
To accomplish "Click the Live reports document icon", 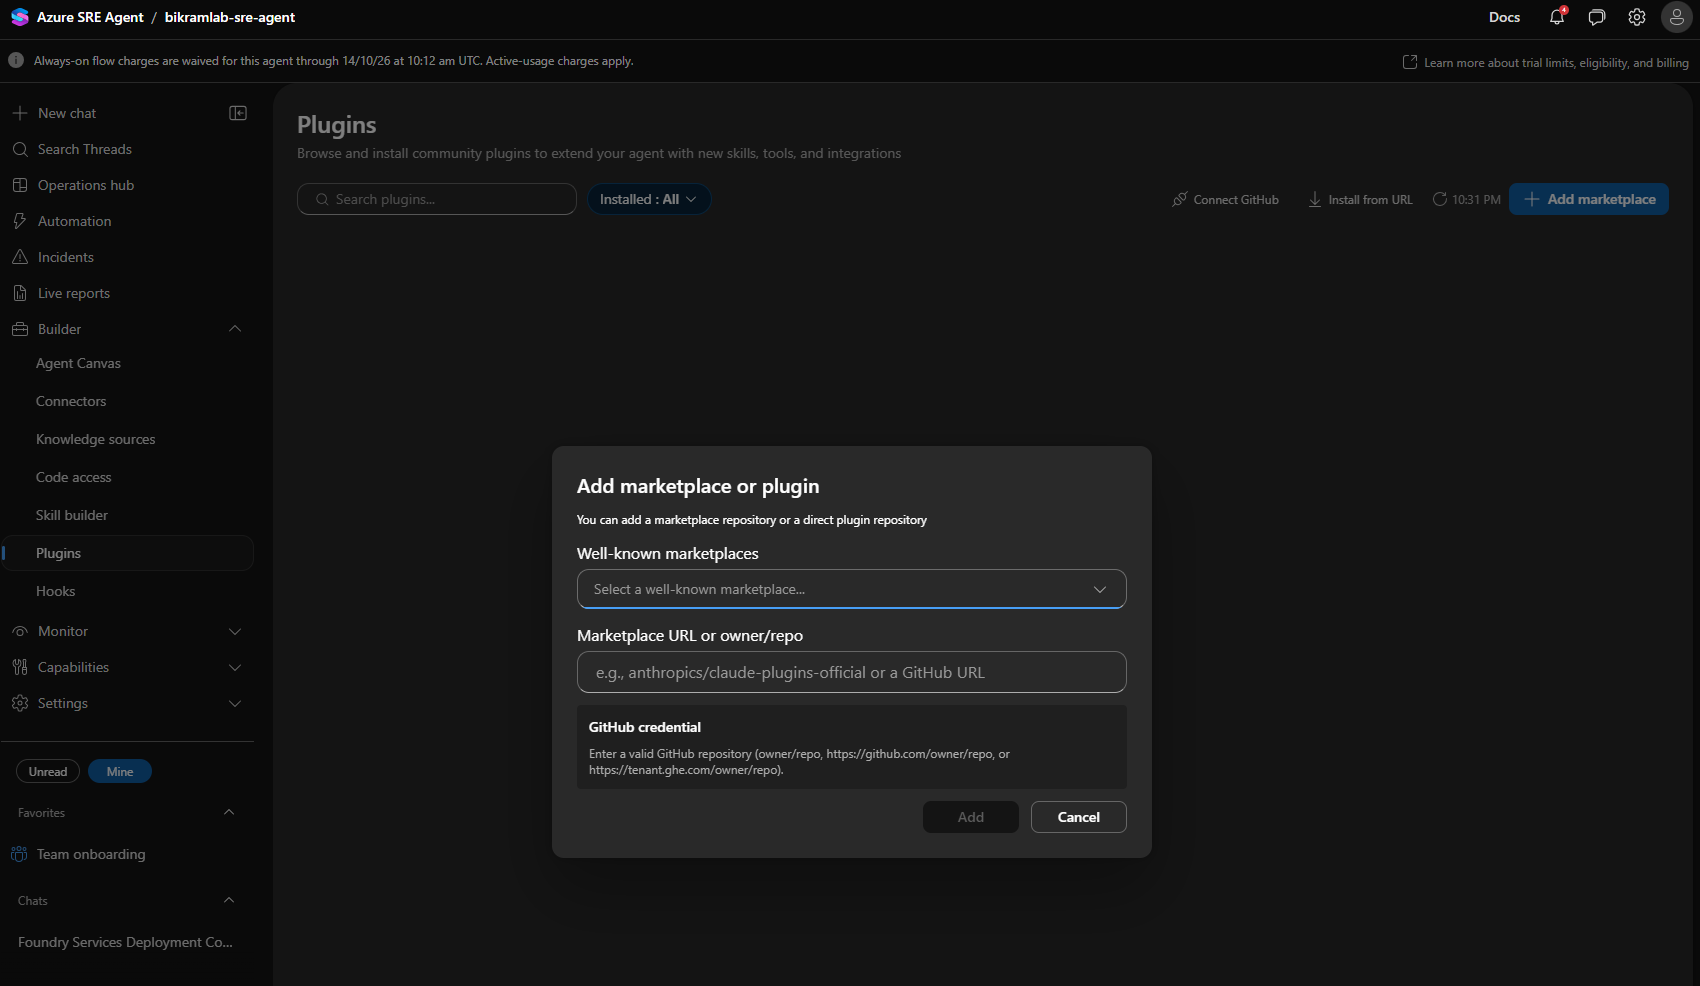I will click(20, 293).
